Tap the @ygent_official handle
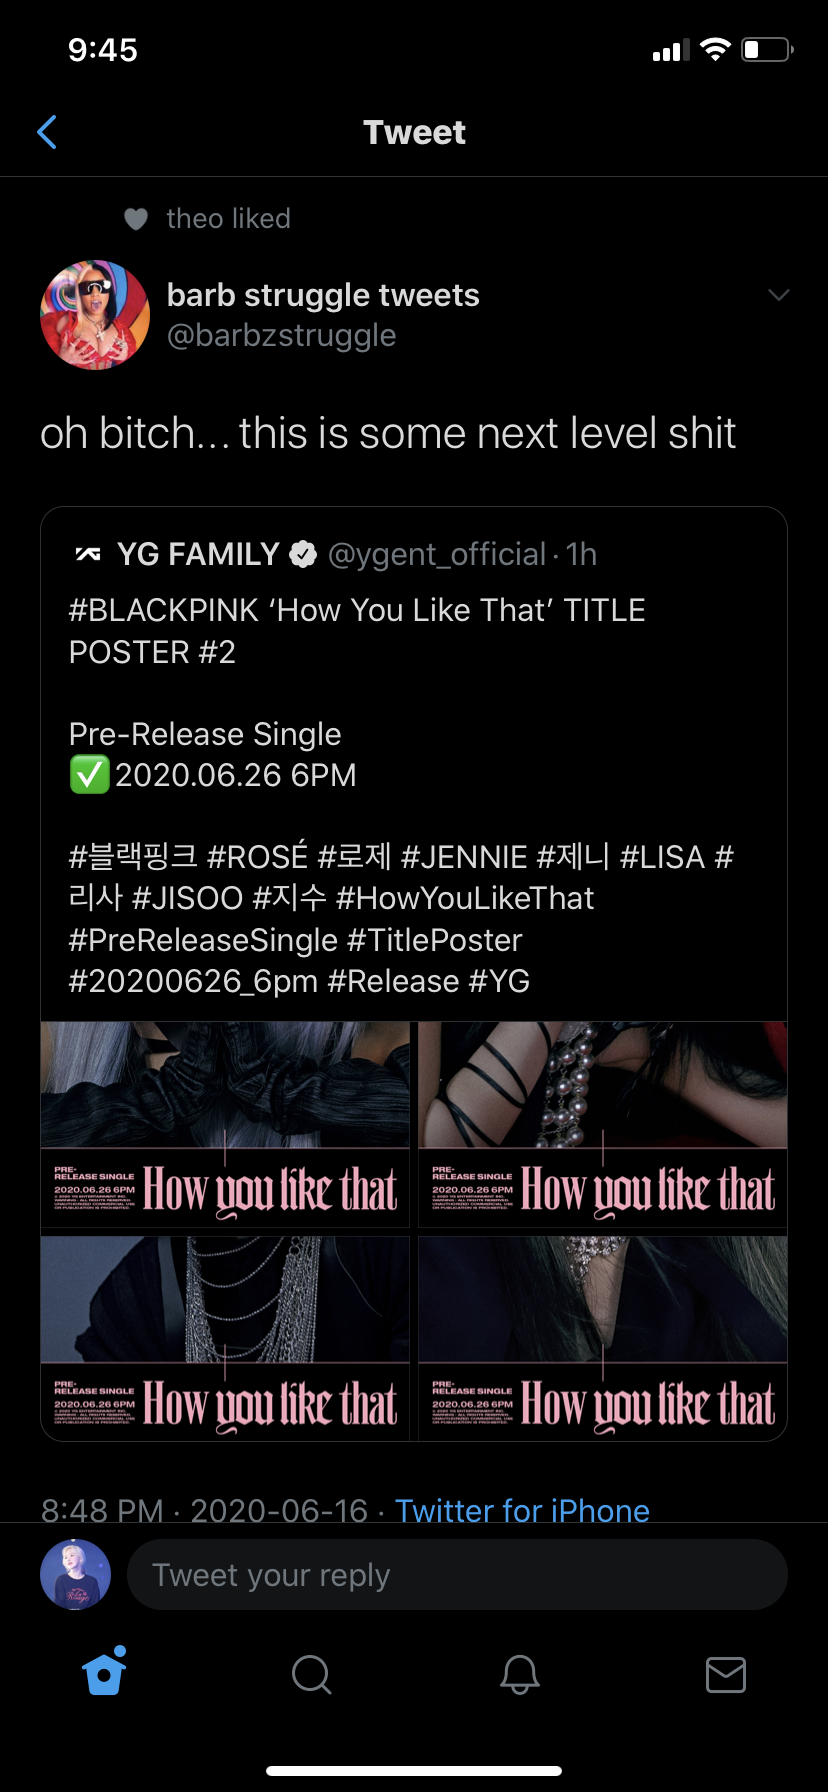The image size is (828, 1792). point(437,554)
